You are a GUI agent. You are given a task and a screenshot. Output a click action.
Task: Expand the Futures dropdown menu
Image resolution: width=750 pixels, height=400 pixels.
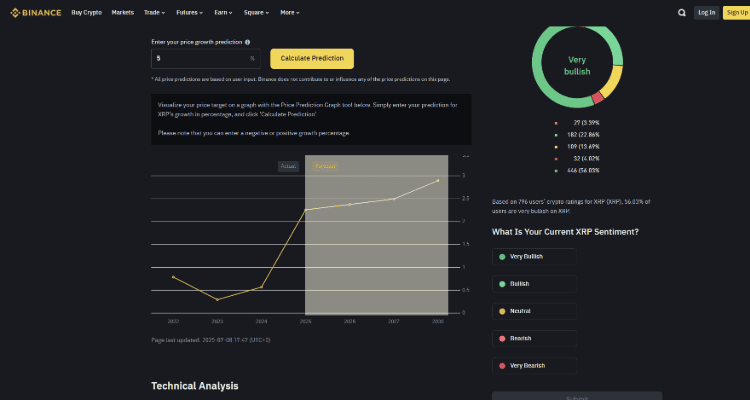click(x=189, y=13)
